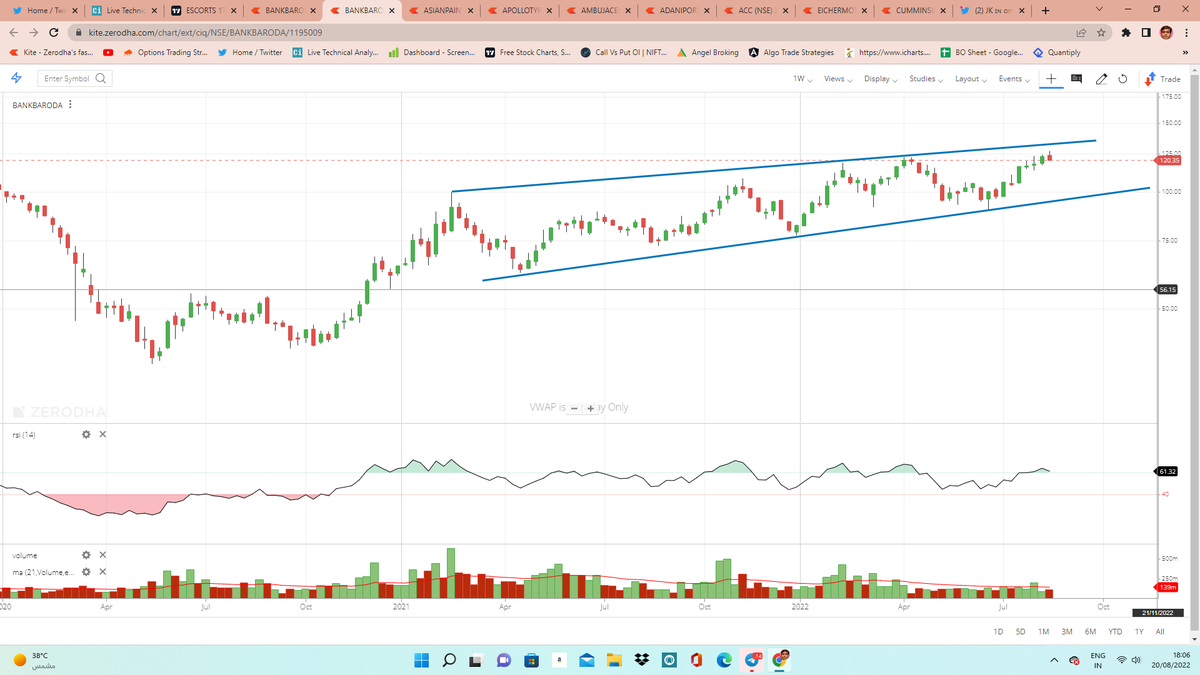Viewport: 1200px width, 675px height.
Task: Share this page via address bar icon
Action: point(1080,33)
